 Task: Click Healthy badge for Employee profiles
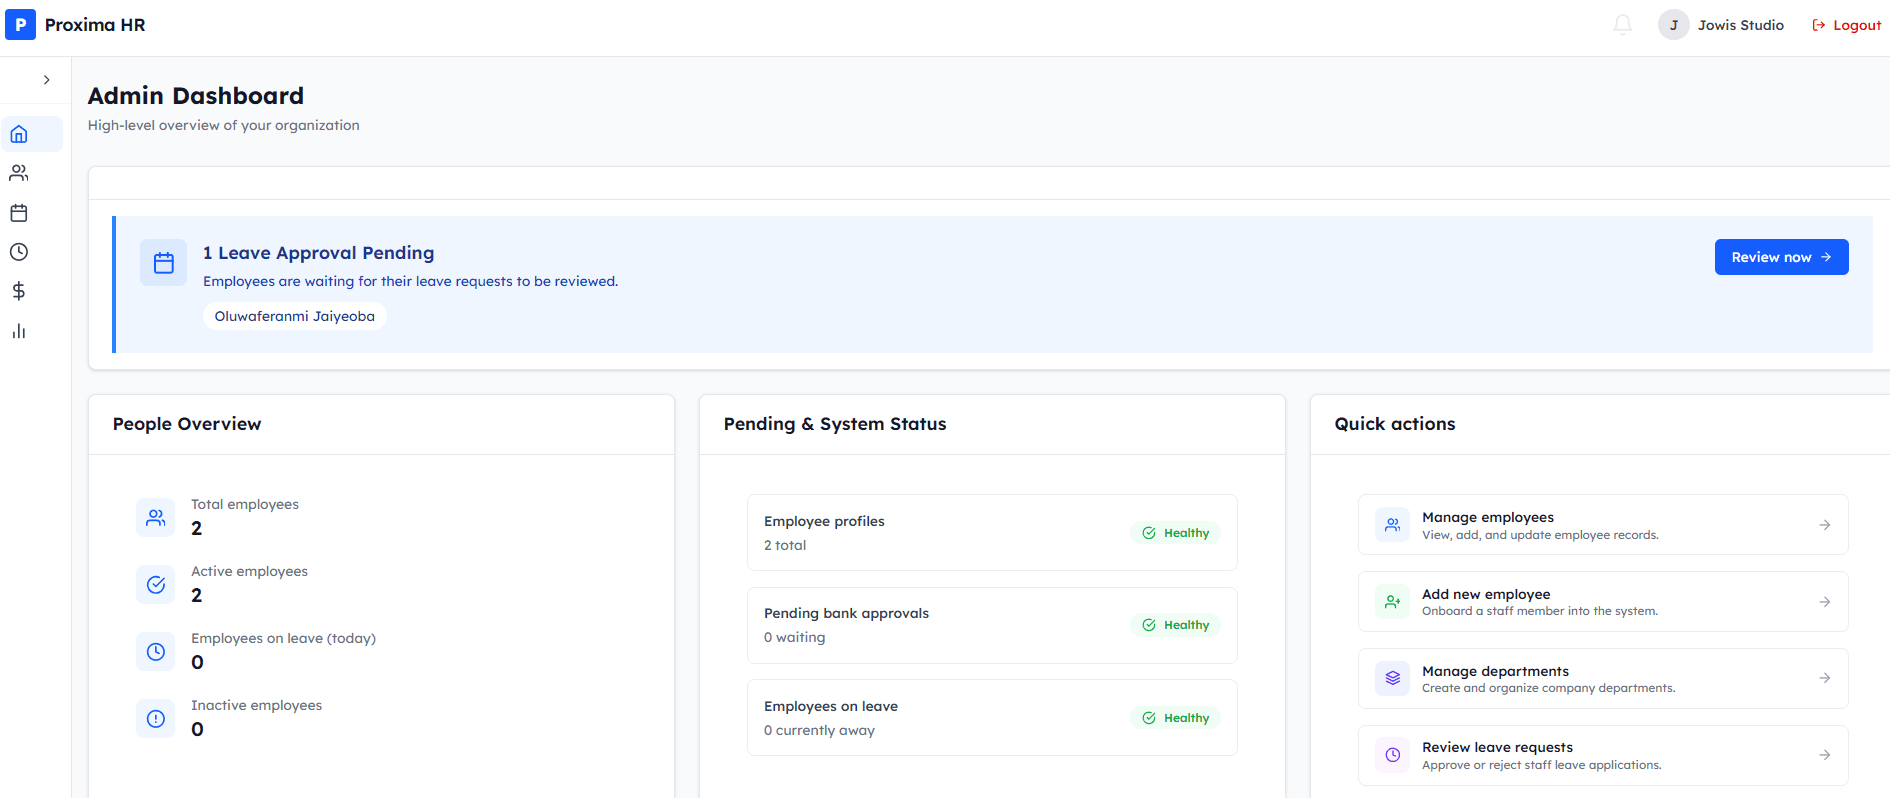point(1176,533)
